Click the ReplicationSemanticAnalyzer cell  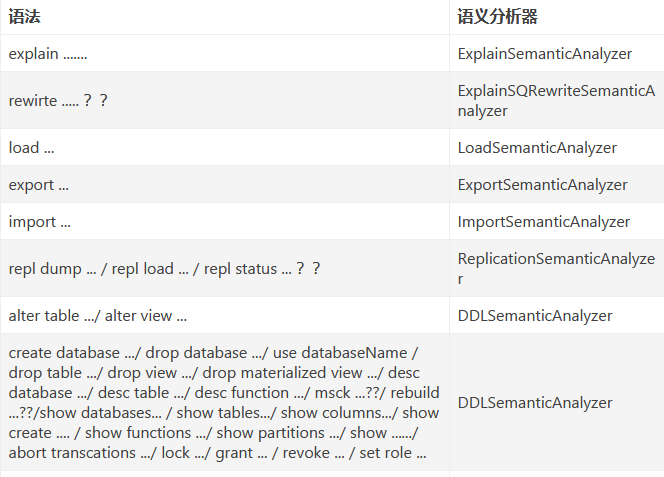coord(555,269)
